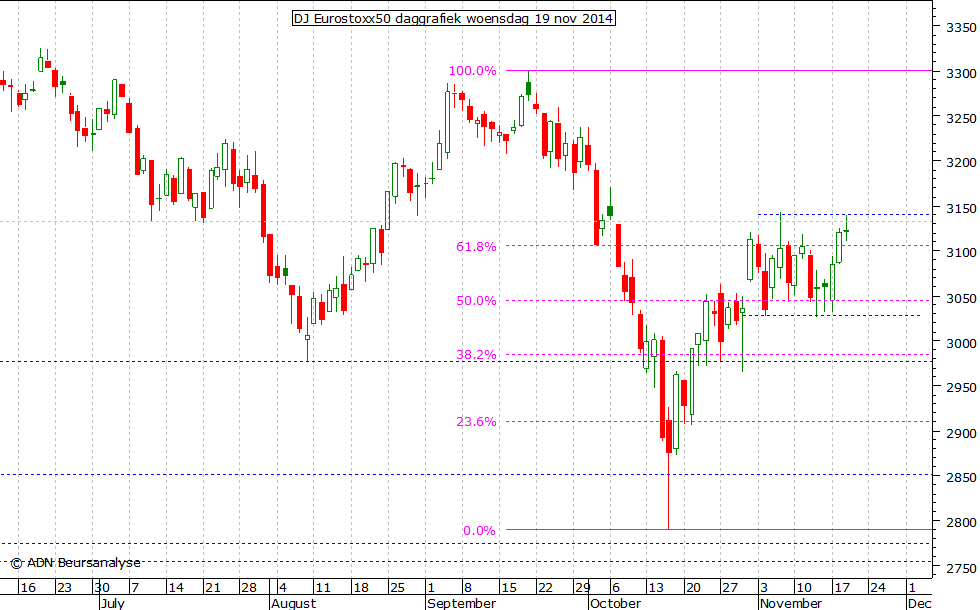Click the date tick labeled 13
Screen dimensions: 980x610
tap(656, 588)
